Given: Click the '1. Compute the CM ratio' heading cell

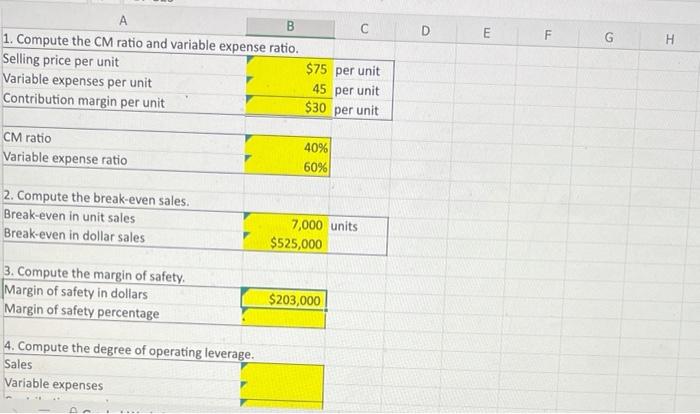Looking at the screenshot, I should click(150, 43).
